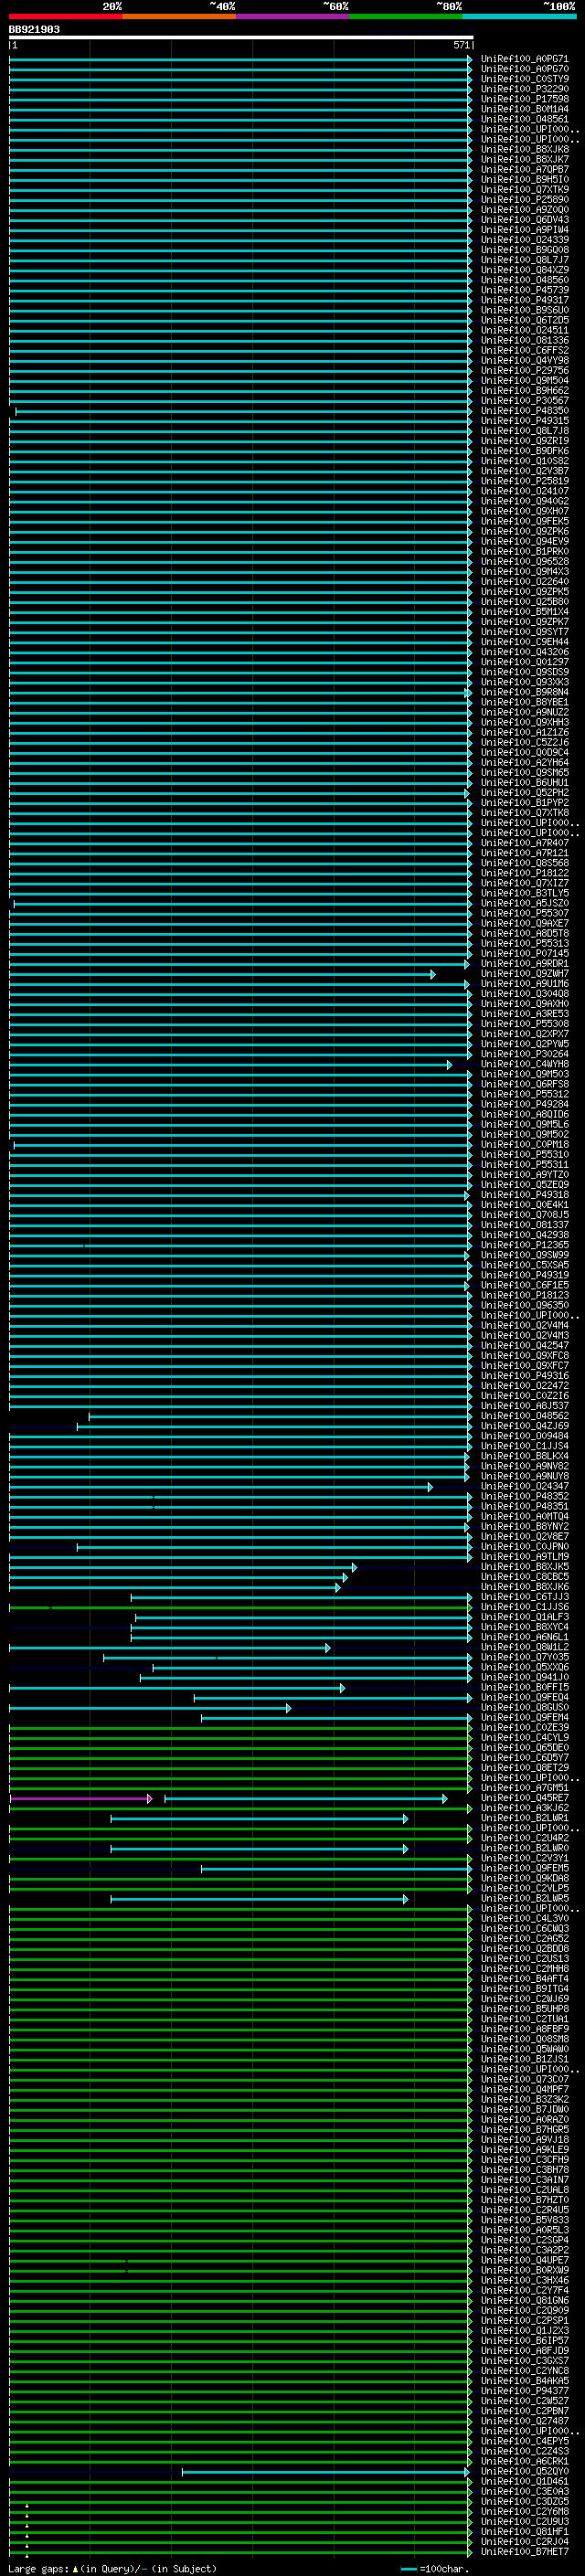Click the query ID BB921903
Viewport: 585px width, 2576px height.
point(34,29)
